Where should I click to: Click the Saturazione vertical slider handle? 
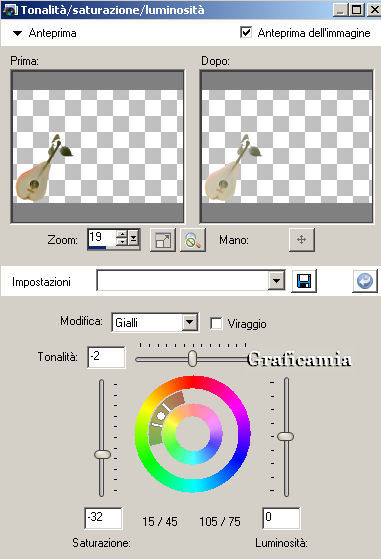(102, 454)
